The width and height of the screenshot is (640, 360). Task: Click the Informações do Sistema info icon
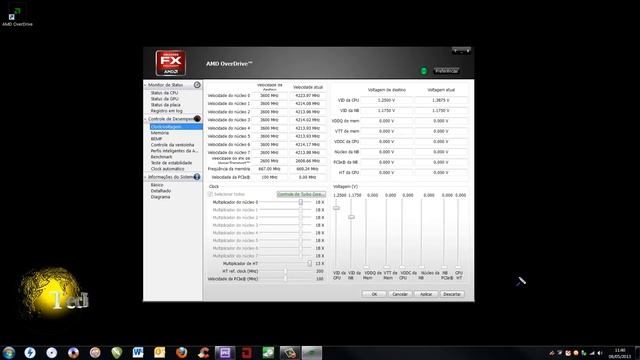pos(197,177)
